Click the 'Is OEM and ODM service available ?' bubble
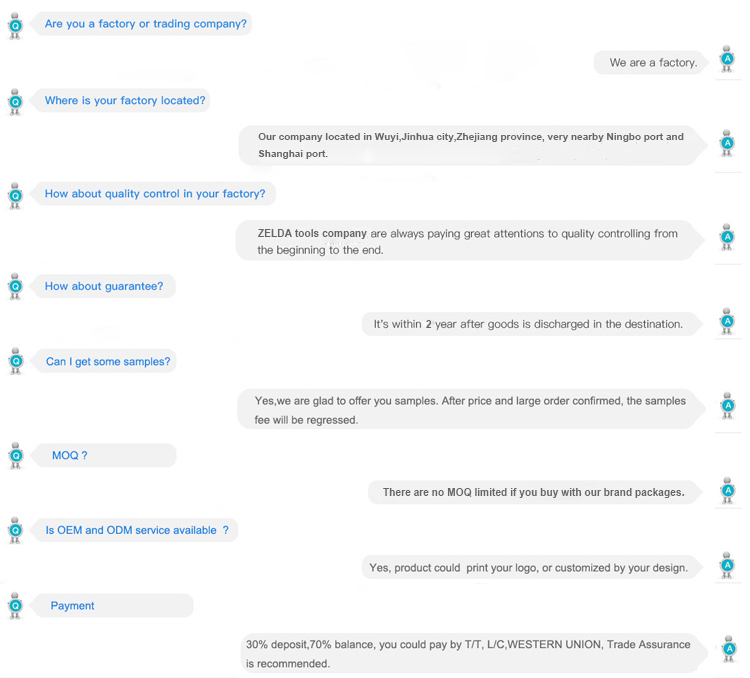 pos(137,530)
